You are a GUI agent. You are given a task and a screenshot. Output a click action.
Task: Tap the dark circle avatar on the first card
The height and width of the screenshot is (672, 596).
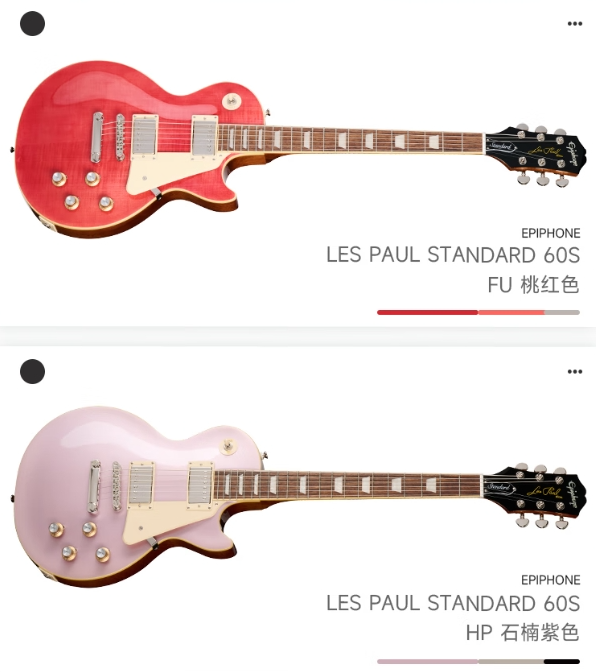coord(32,24)
